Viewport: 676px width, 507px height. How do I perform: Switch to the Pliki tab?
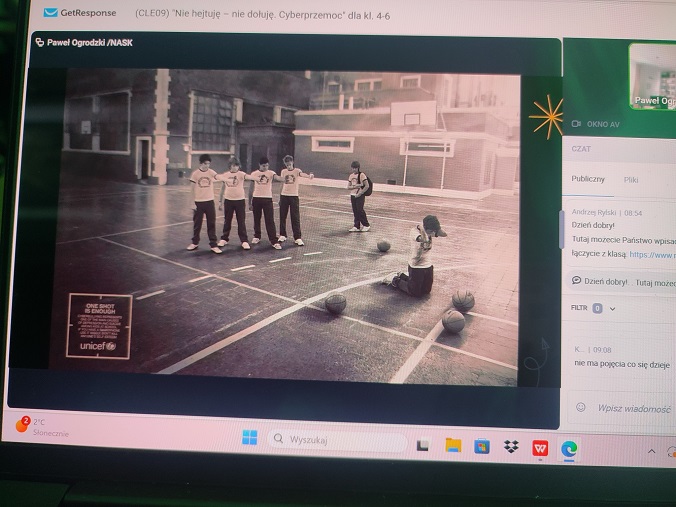[x=631, y=180]
